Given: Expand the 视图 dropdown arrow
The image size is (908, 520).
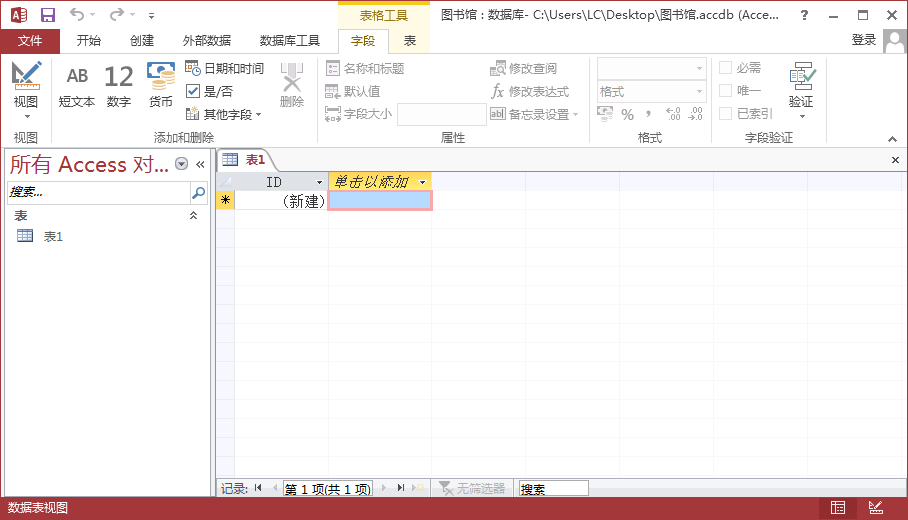Looking at the screenshot, I should (x=27, y=116).
